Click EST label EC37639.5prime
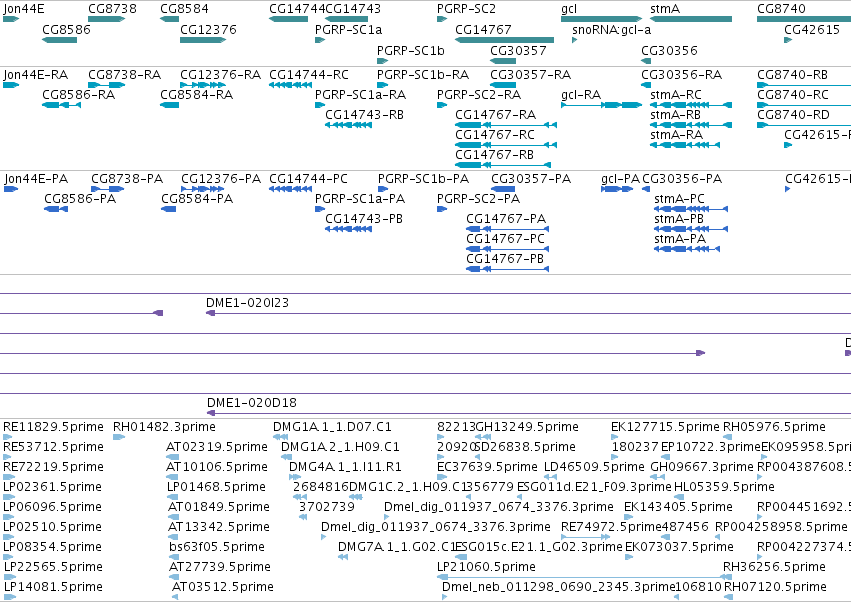Viewport: 851px width, 602px height. [487, 467]
